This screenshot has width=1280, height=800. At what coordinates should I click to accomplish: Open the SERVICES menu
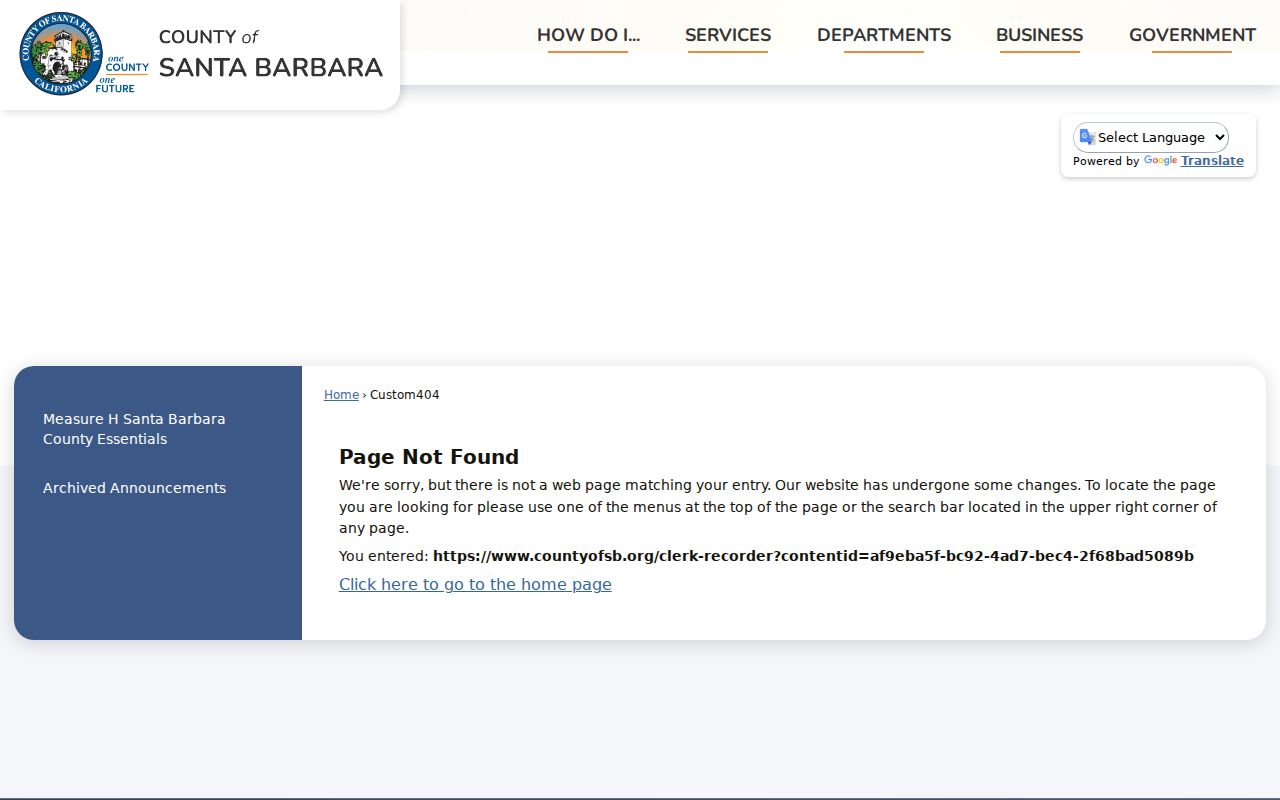(728, 35)
